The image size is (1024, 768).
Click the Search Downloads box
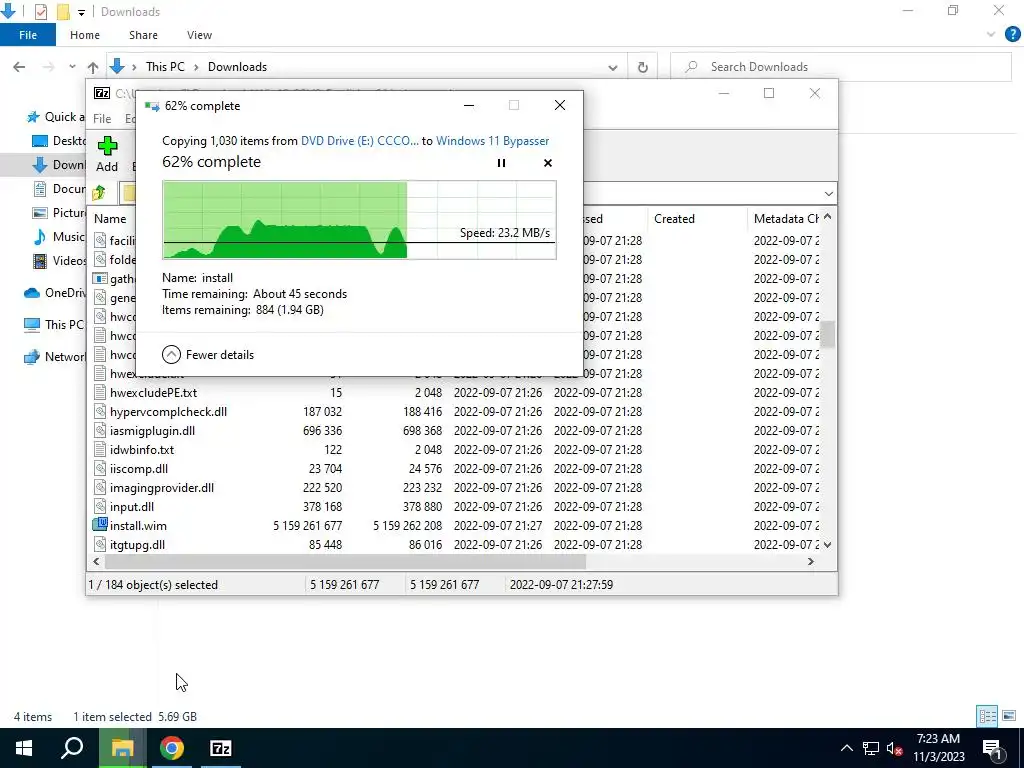coord(840,67)
